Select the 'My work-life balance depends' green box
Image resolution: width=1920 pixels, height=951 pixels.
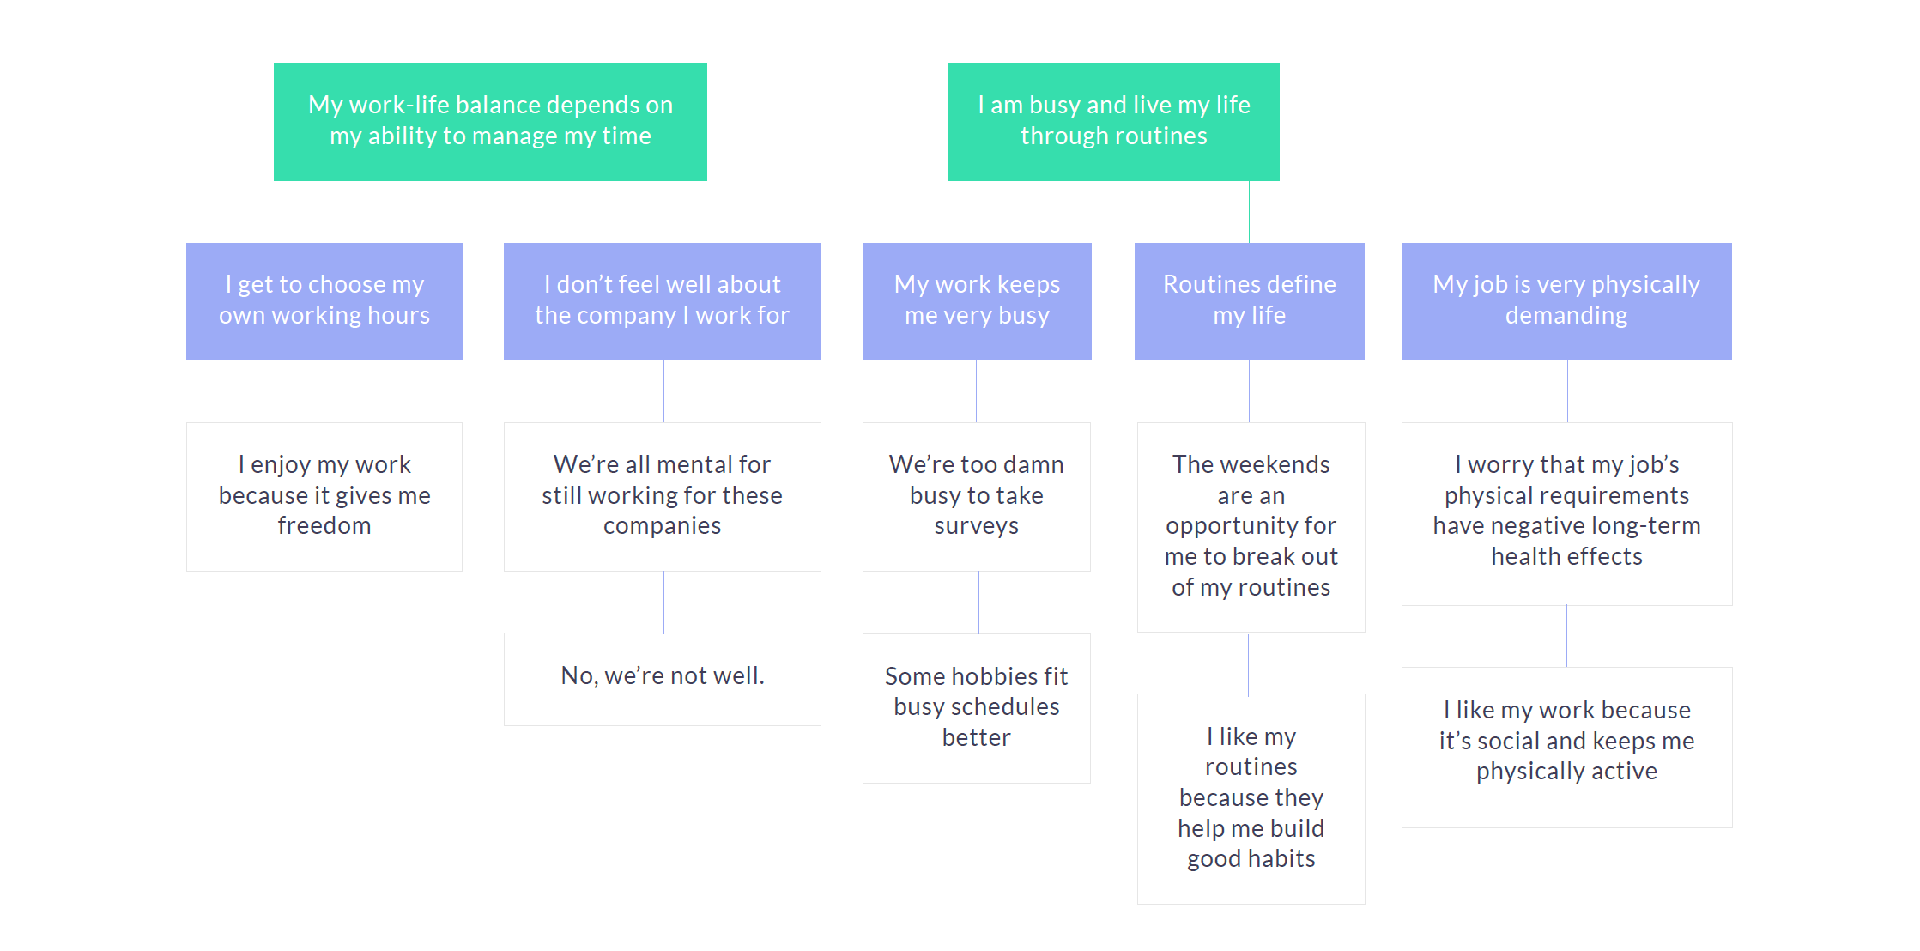pyautogui.click(x=490, y=121)
